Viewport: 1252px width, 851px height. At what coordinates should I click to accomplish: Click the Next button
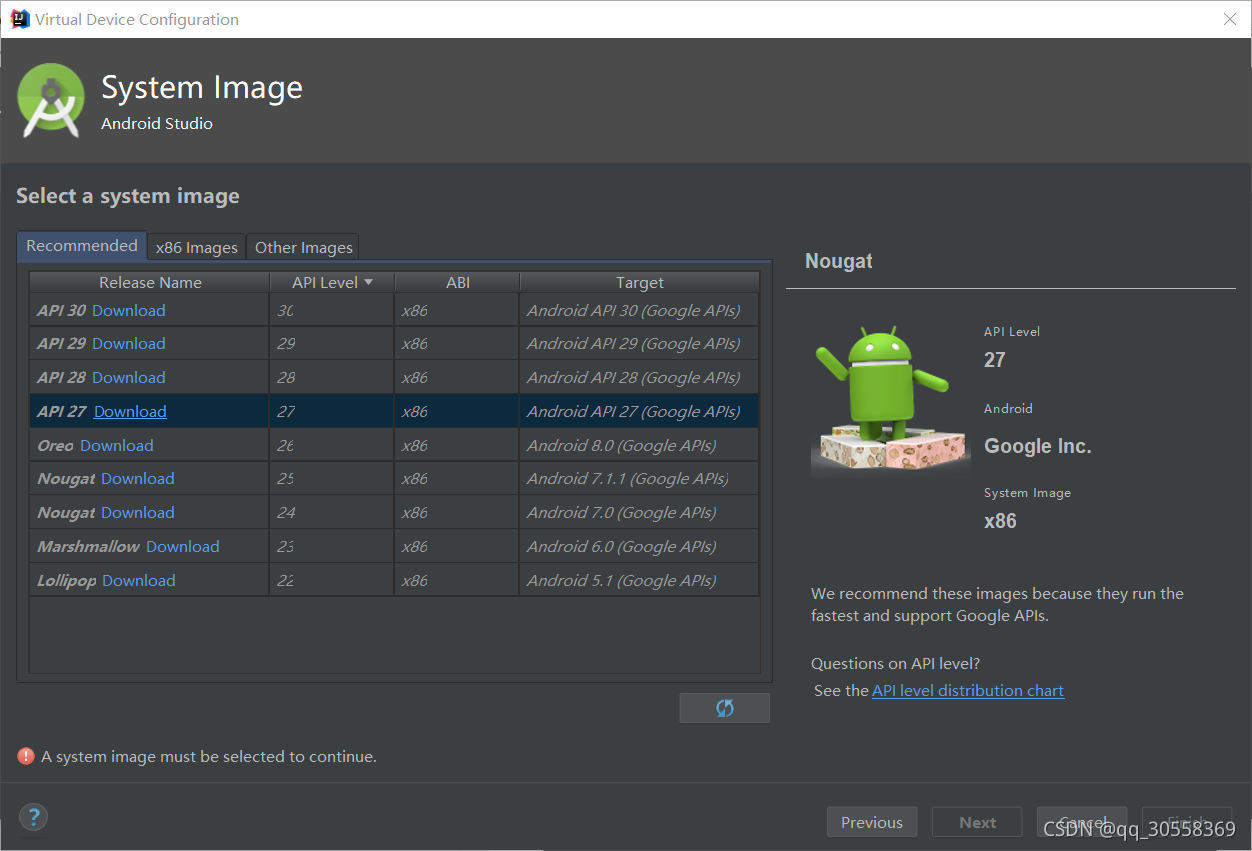[x=977, y=822]
